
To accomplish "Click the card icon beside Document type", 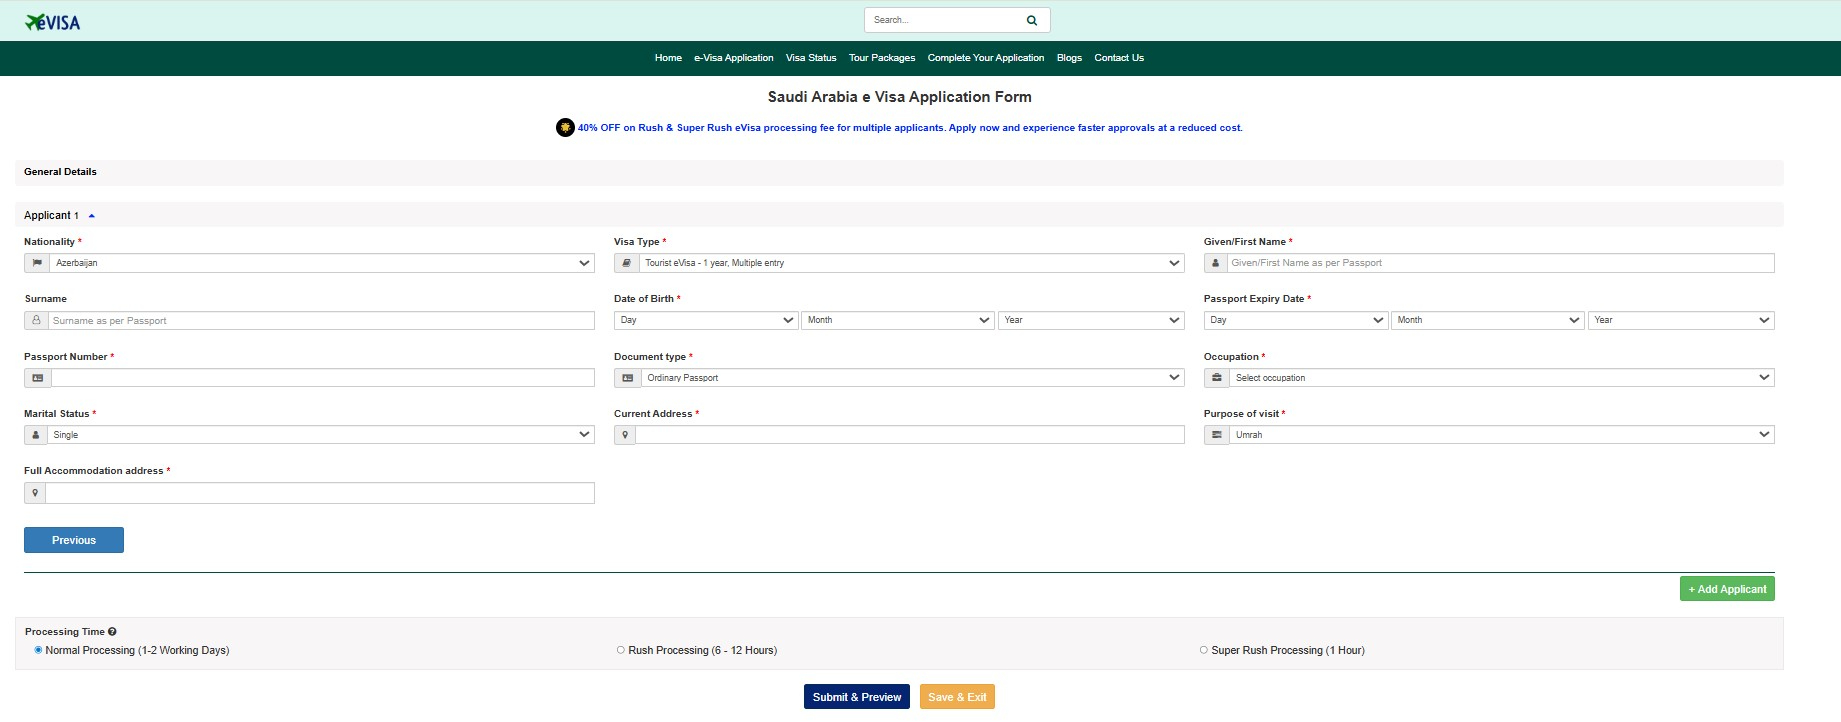I will (x=627, y=378).
